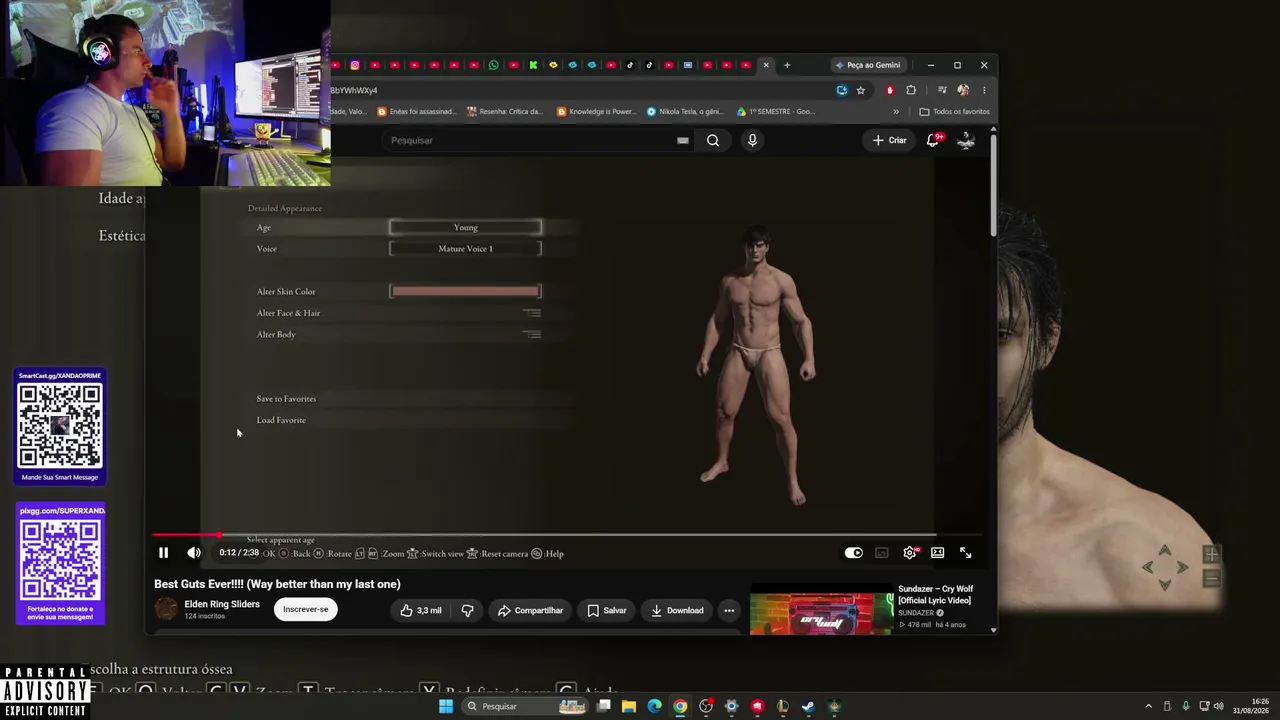1280x720 pixels.
Task: Open the 'Resenha: Crítica da...' bookmark
Action: (505, 112)
